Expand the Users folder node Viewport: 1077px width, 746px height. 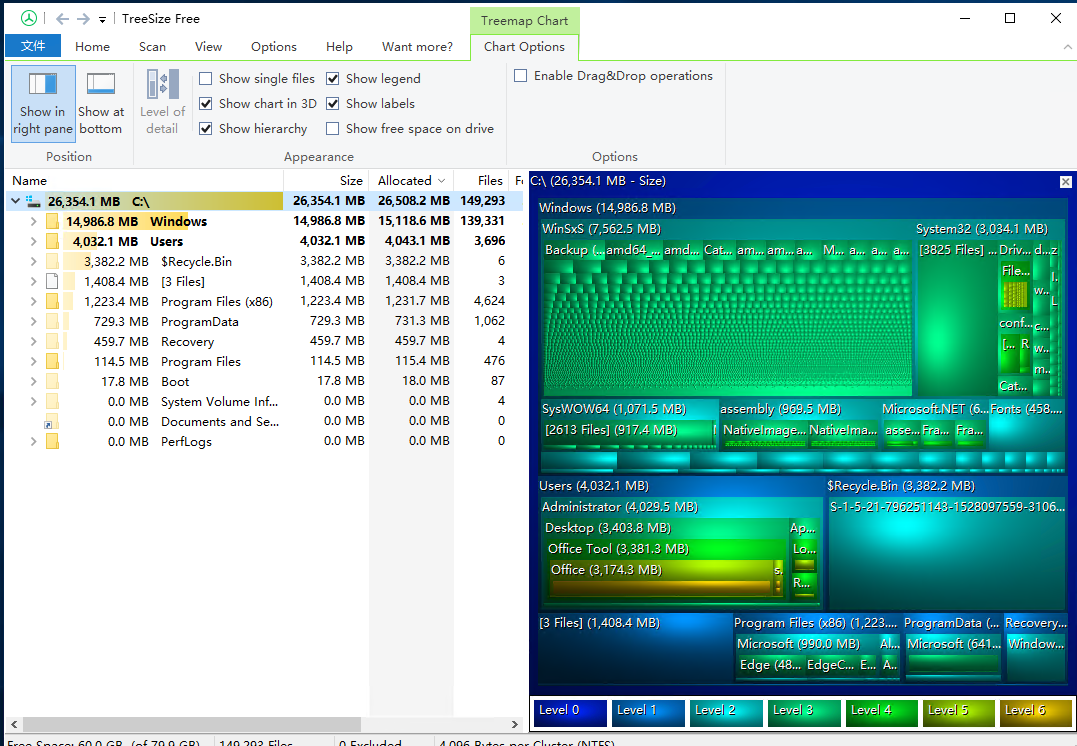[x=33, y=241]
